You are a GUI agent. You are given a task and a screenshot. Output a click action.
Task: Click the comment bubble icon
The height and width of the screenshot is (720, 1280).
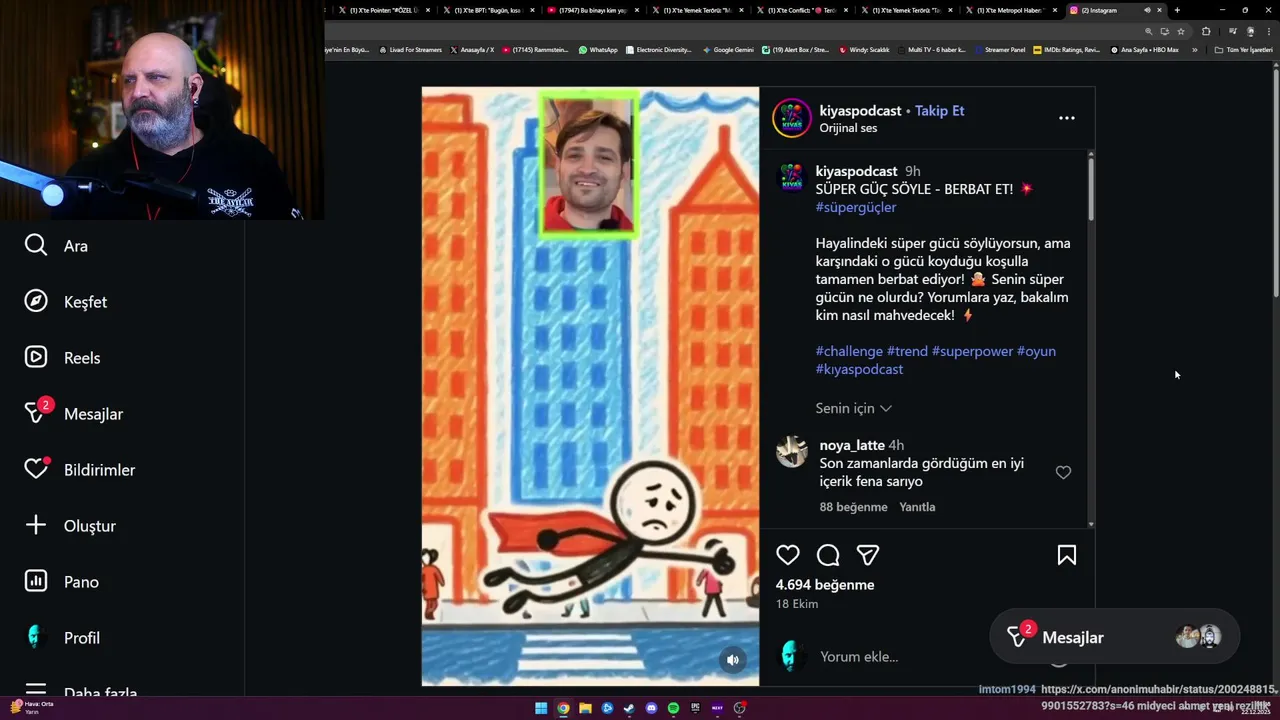(x=828, y=555)
